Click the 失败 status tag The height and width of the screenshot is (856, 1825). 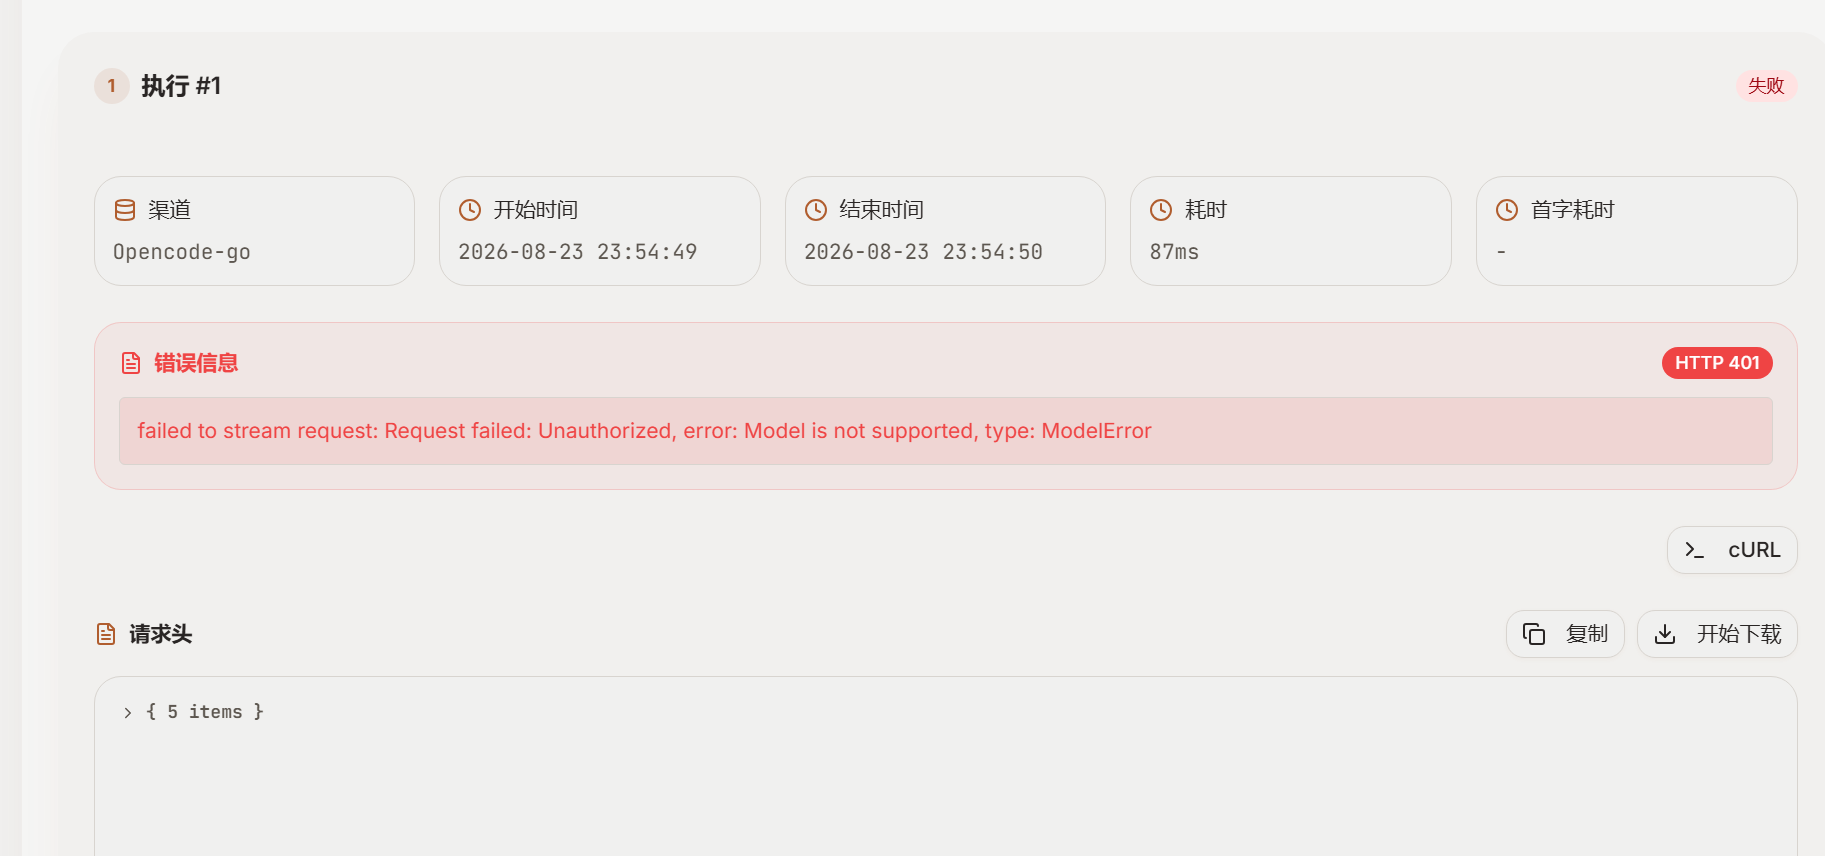click(1766, 86)
